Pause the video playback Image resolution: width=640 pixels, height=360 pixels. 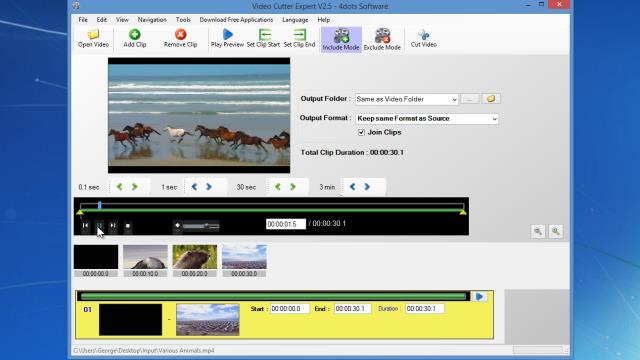99,226
